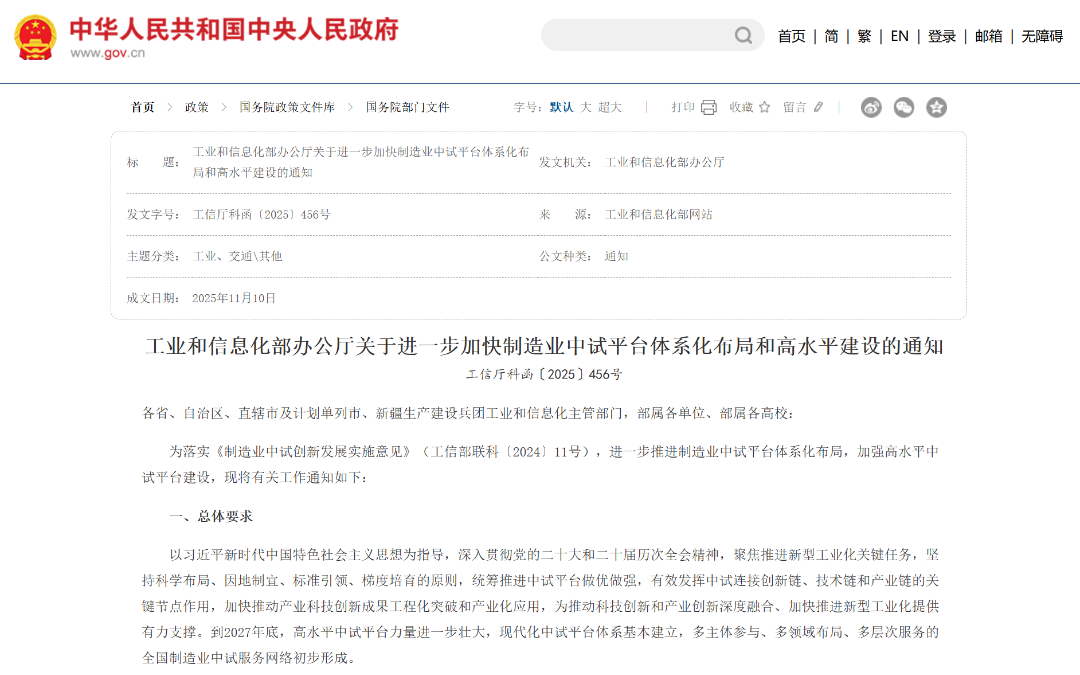
Task: Click the pencil message icon
Action: click(x=818, y=107)
